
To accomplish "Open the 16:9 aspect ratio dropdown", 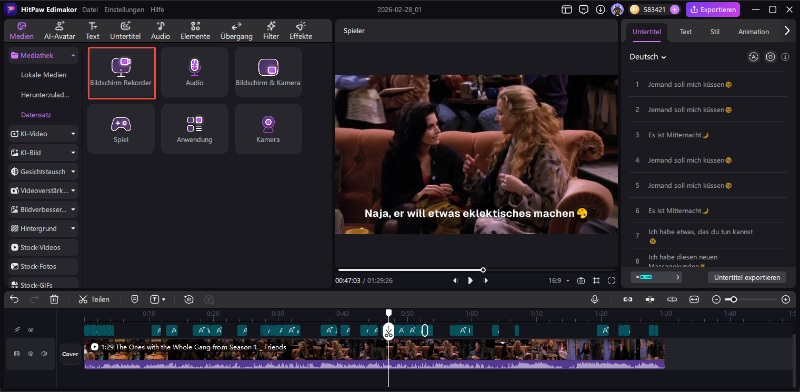I will click(x=559, y=281).
